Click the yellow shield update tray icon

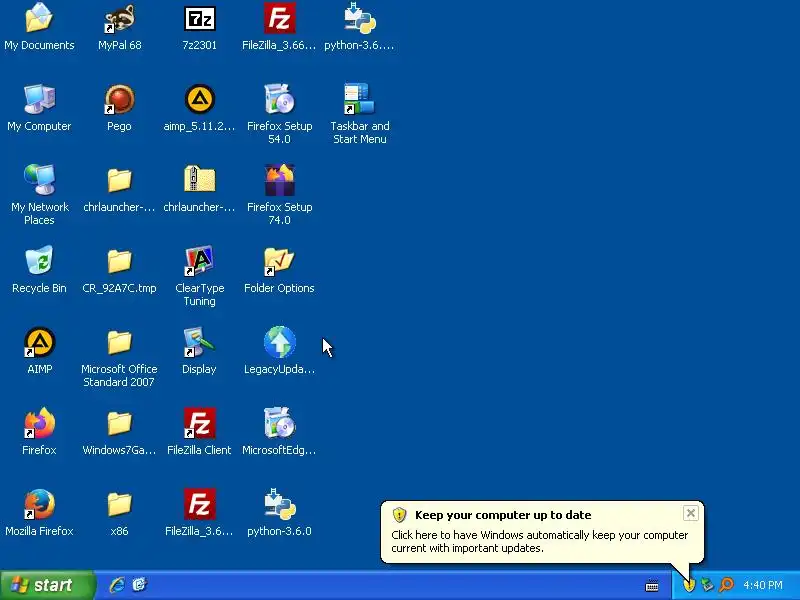tap(689, 585)
